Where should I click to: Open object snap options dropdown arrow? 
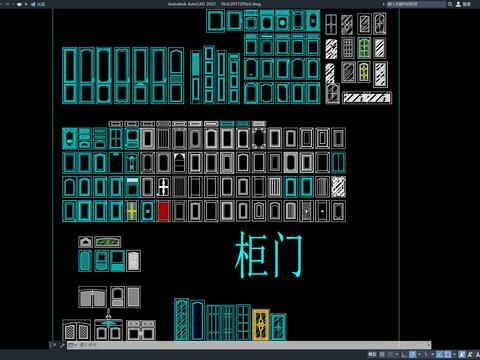[x=454, y=354]
